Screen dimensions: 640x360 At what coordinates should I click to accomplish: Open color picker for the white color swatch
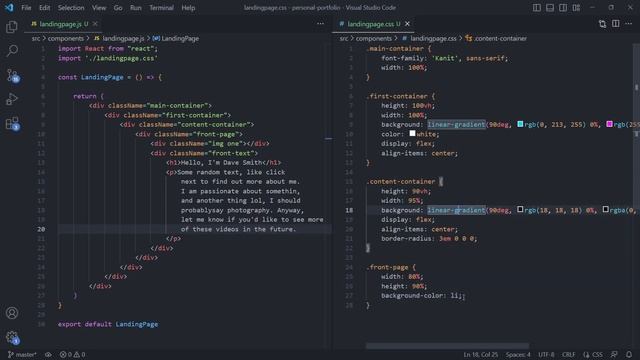(x=412, y=133)
